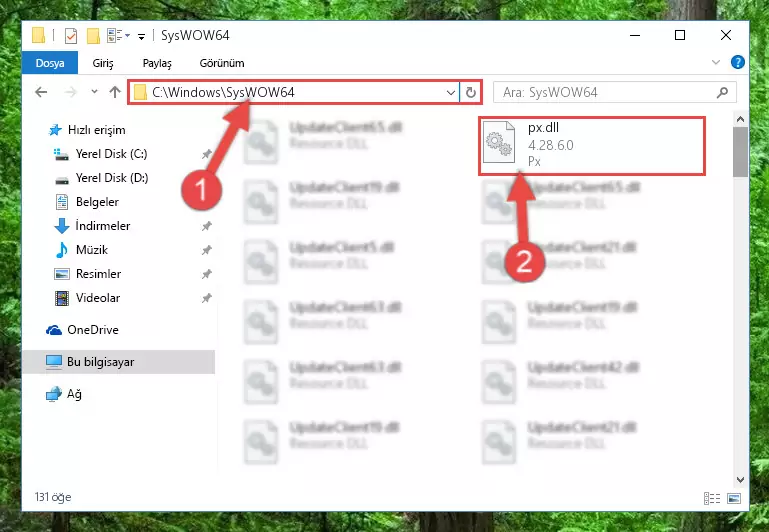Click the address bar path C:\Windows\SysWOW64
This screenshot has width=769, height=532.
tap(223, 92)
